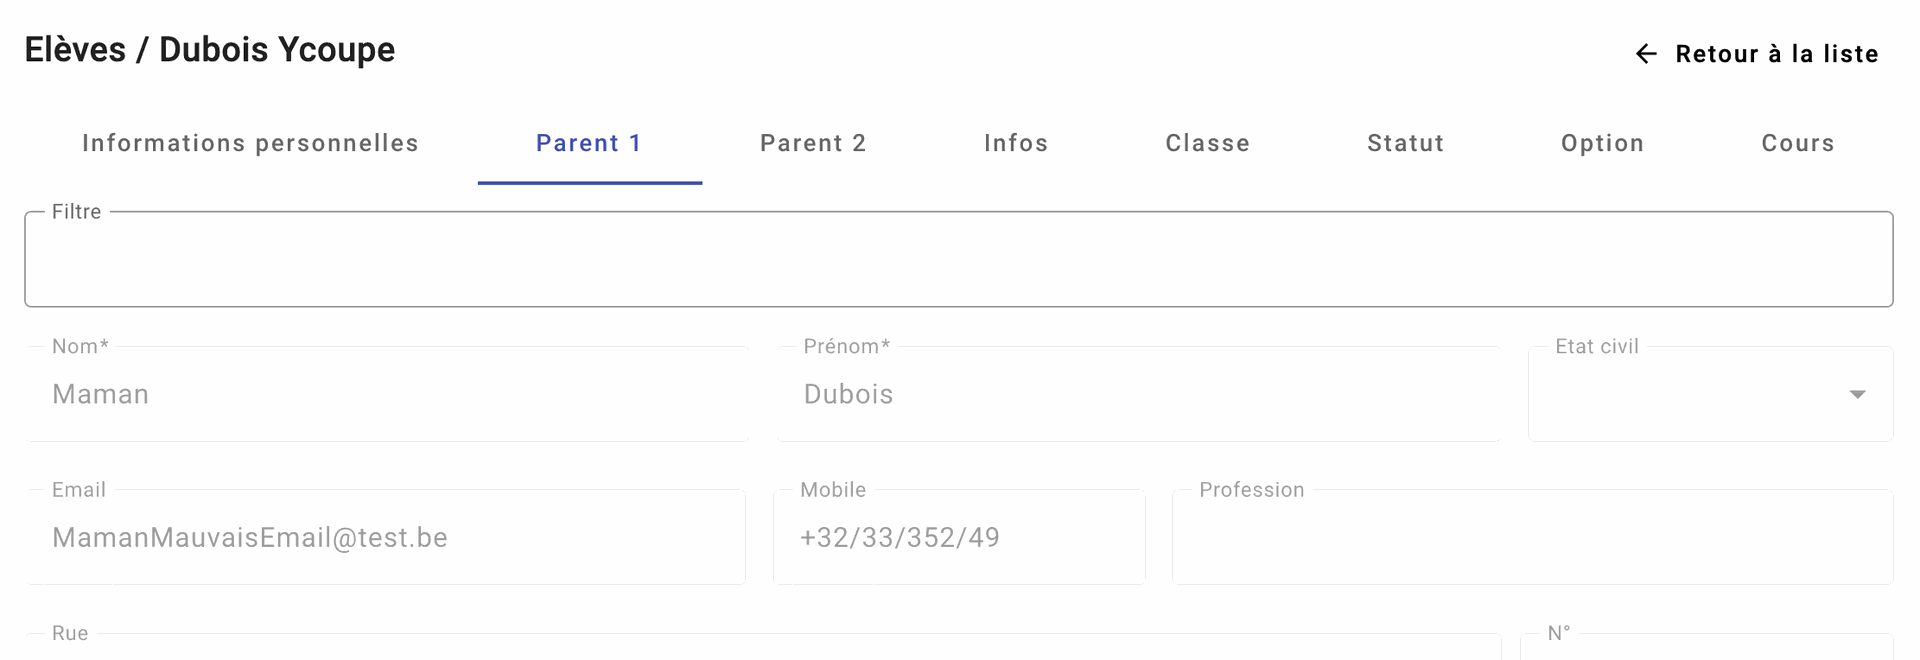Click the Elèves / Dubois Ycoupe heading
This screenshot has width=1920, height=660.
(x=210, y=50)
